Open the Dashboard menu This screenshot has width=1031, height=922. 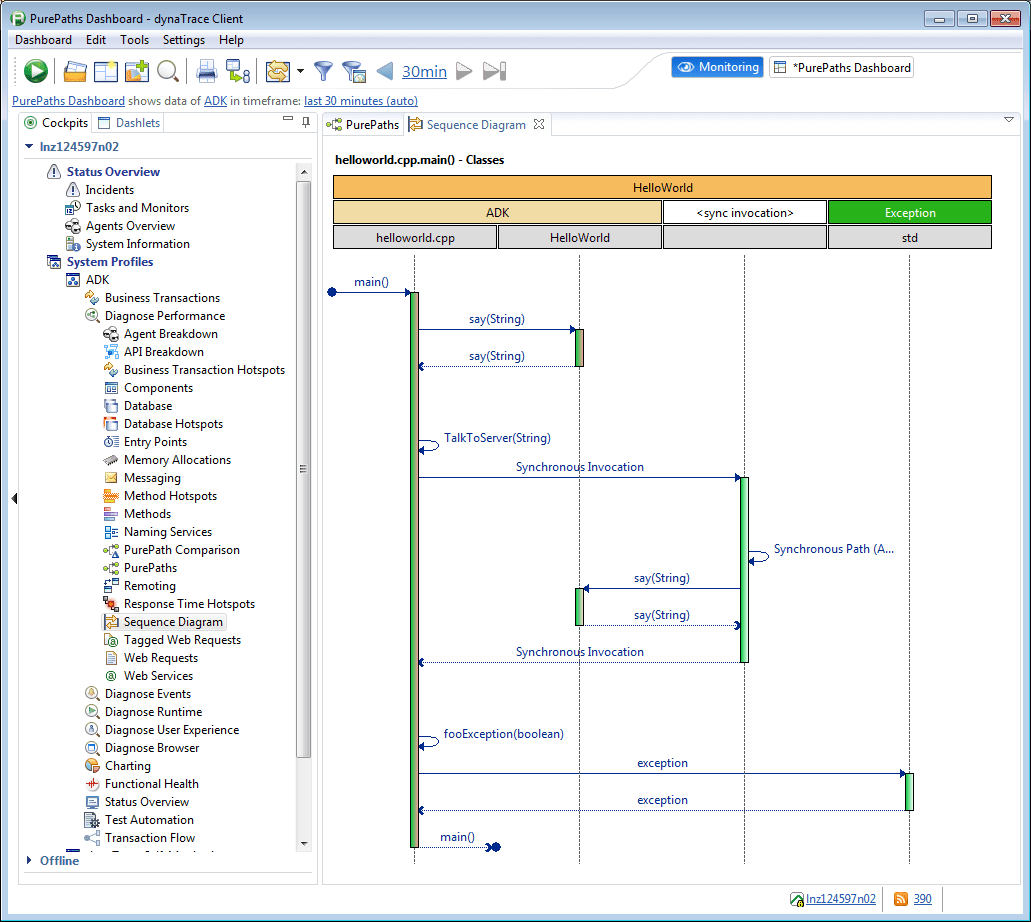(x=43, y=39)
